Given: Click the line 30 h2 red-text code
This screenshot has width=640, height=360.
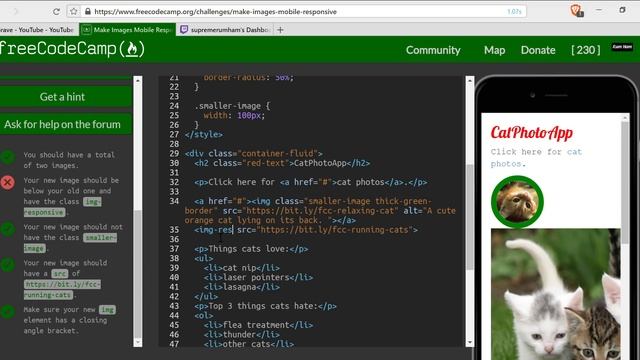Looking at the screenshot, I should tap(282, 163).
